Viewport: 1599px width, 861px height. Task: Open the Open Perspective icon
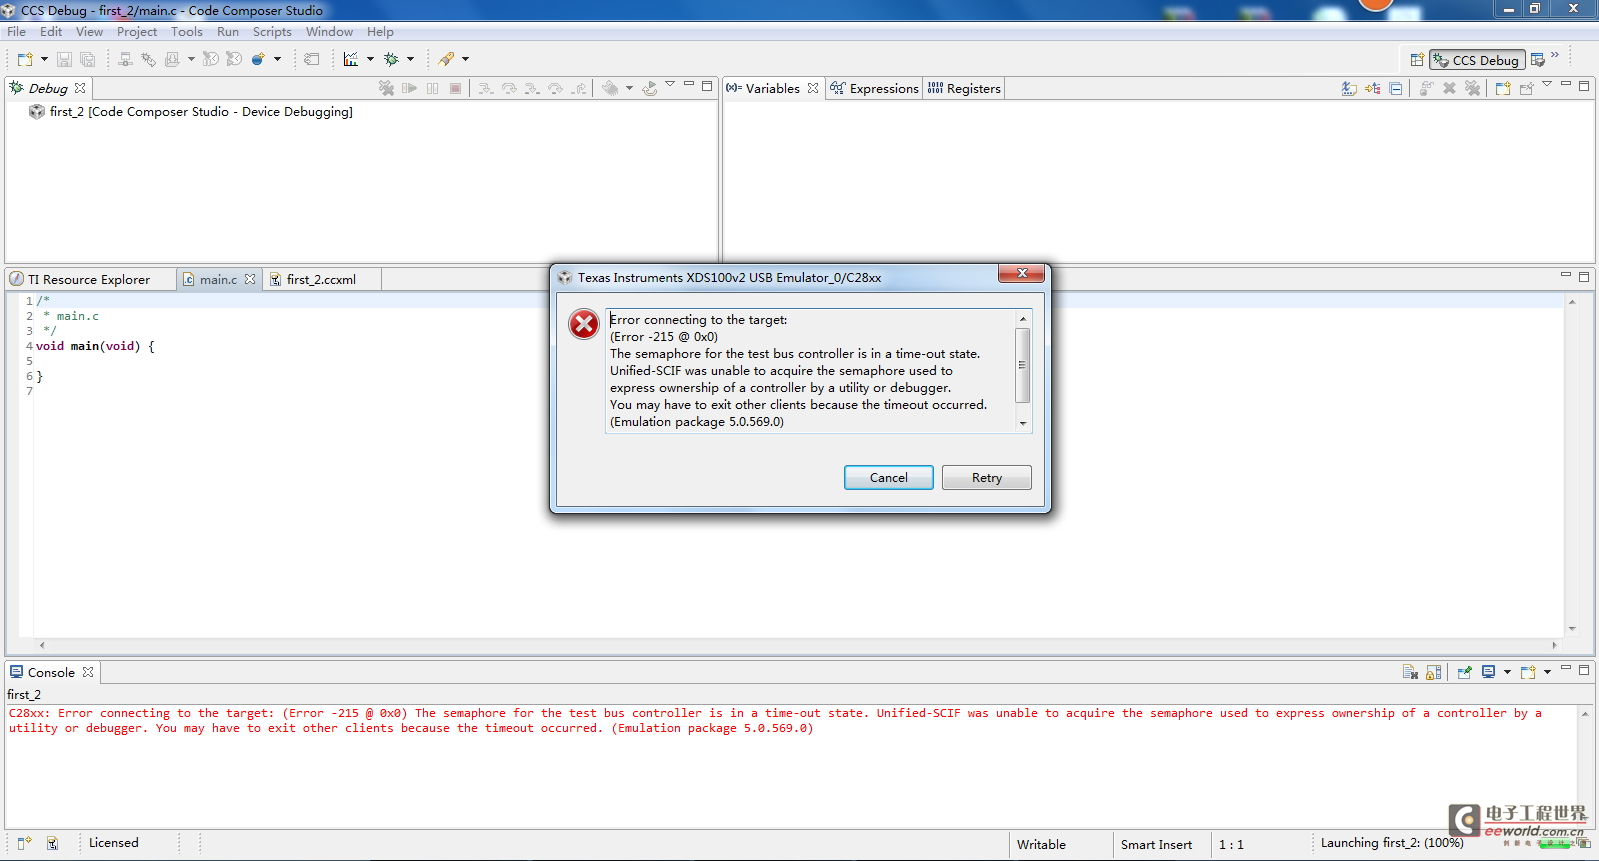point(1417,60)
